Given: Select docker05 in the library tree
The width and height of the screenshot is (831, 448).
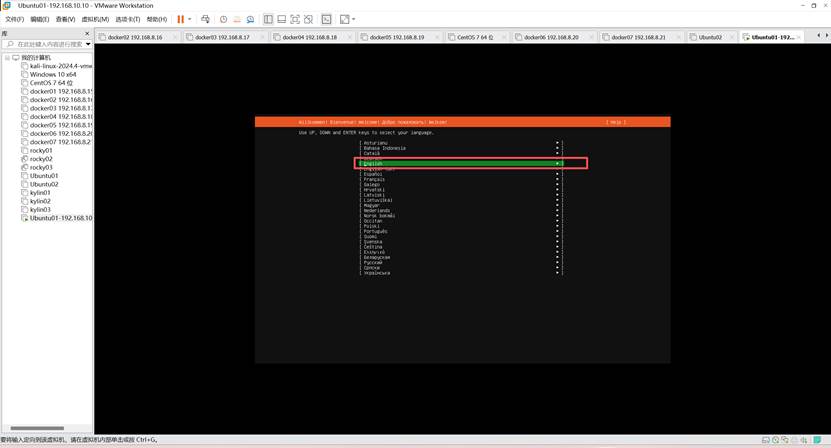Looking at the screenshot, I should click(60, 125).
